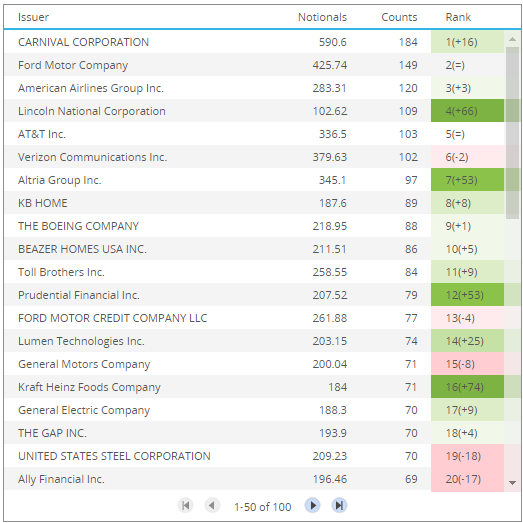This screenshot has width=523, height=523.
Task: Select the Ally Financial Inc. issuer
Action: click(61, 479)
